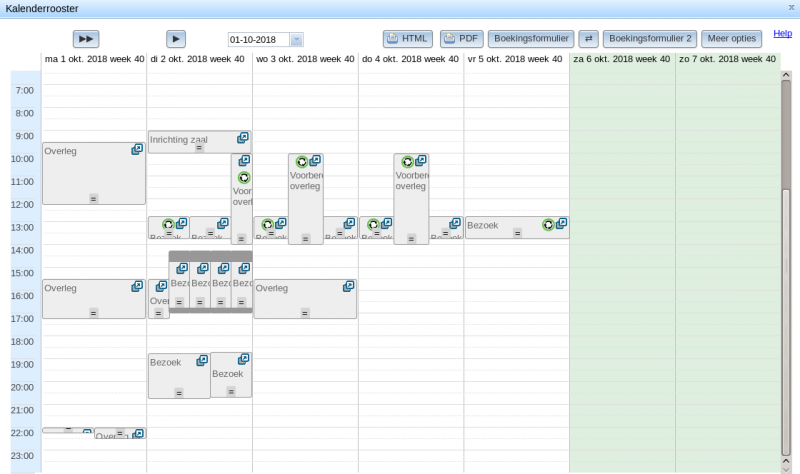This screenshot has height=474, width=800.
Task: Click recurring icon of Wednesday 13:00 Bezoek
Action: coord(267,224)
